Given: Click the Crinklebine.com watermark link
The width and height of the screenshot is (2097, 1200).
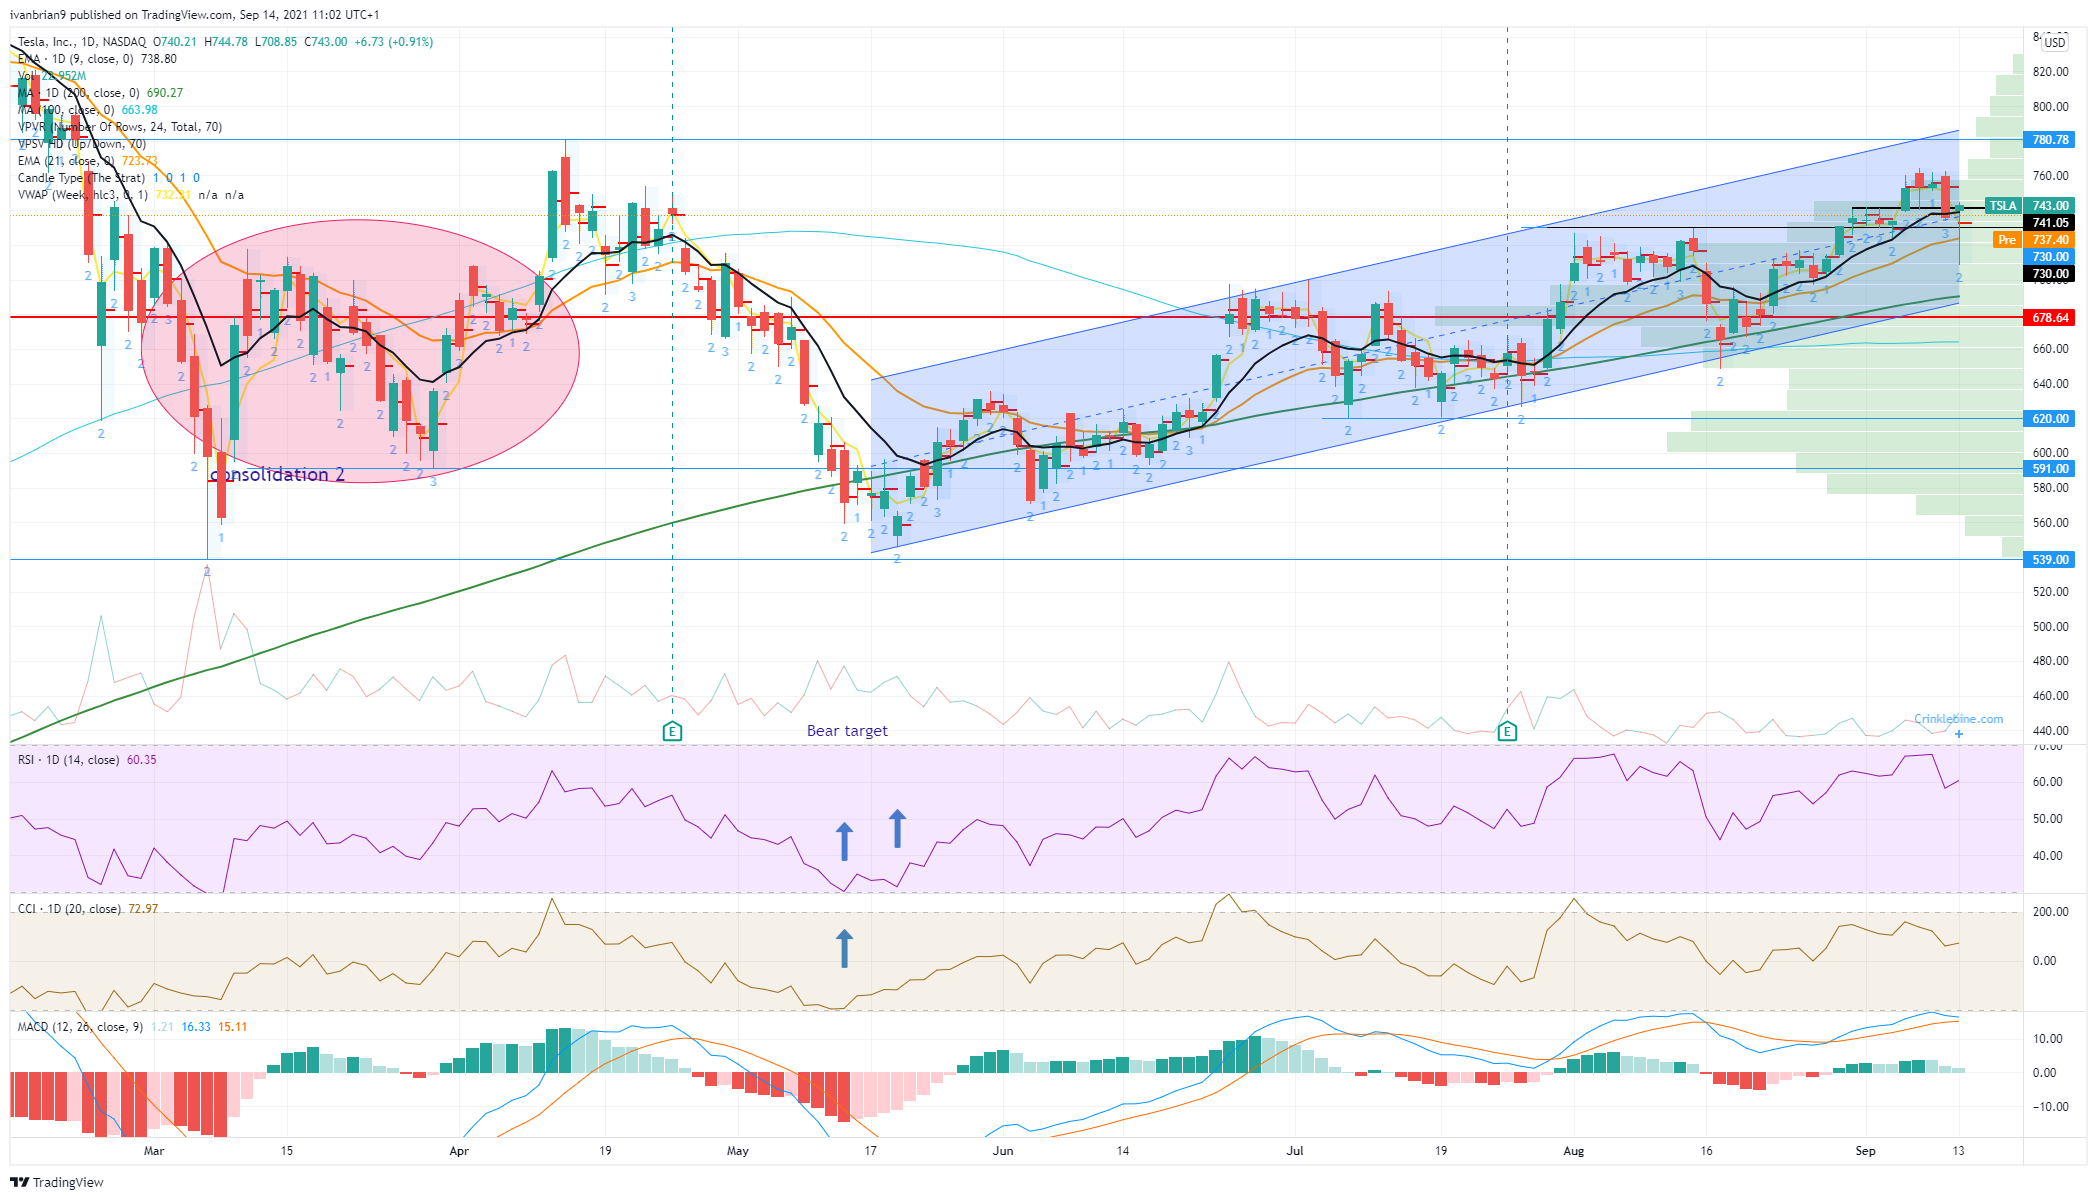Looking at the screenshot, I should [1958, 719].
